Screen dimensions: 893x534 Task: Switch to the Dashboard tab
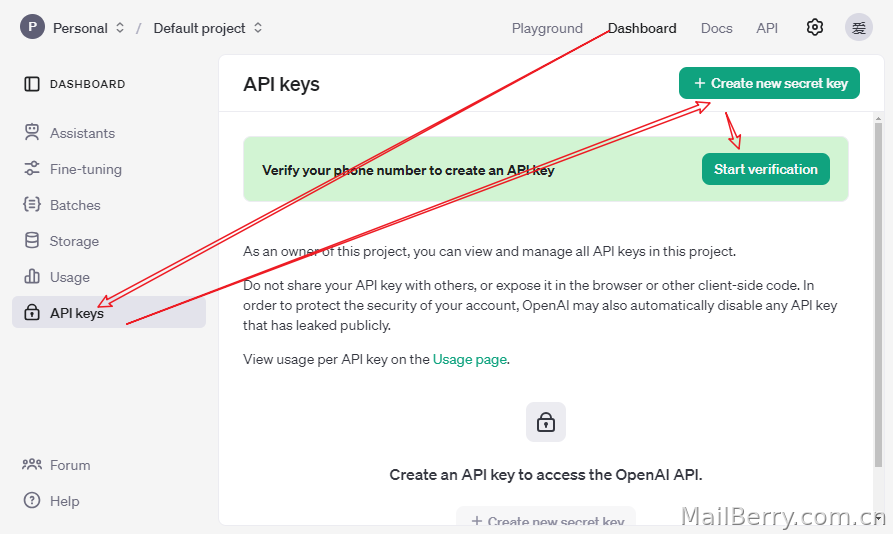(x=642, y=28)
